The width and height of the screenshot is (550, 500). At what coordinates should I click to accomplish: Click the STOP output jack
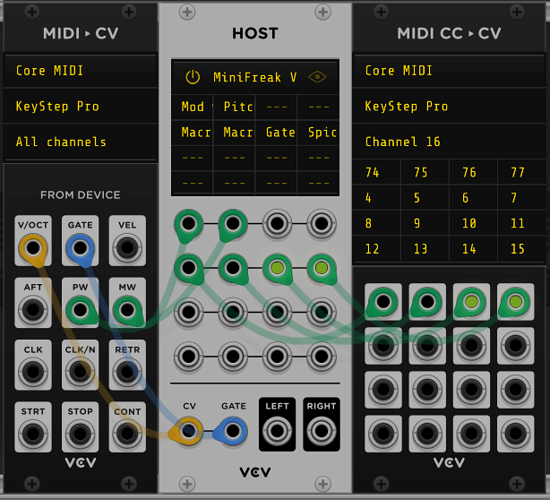pos(80,434)
